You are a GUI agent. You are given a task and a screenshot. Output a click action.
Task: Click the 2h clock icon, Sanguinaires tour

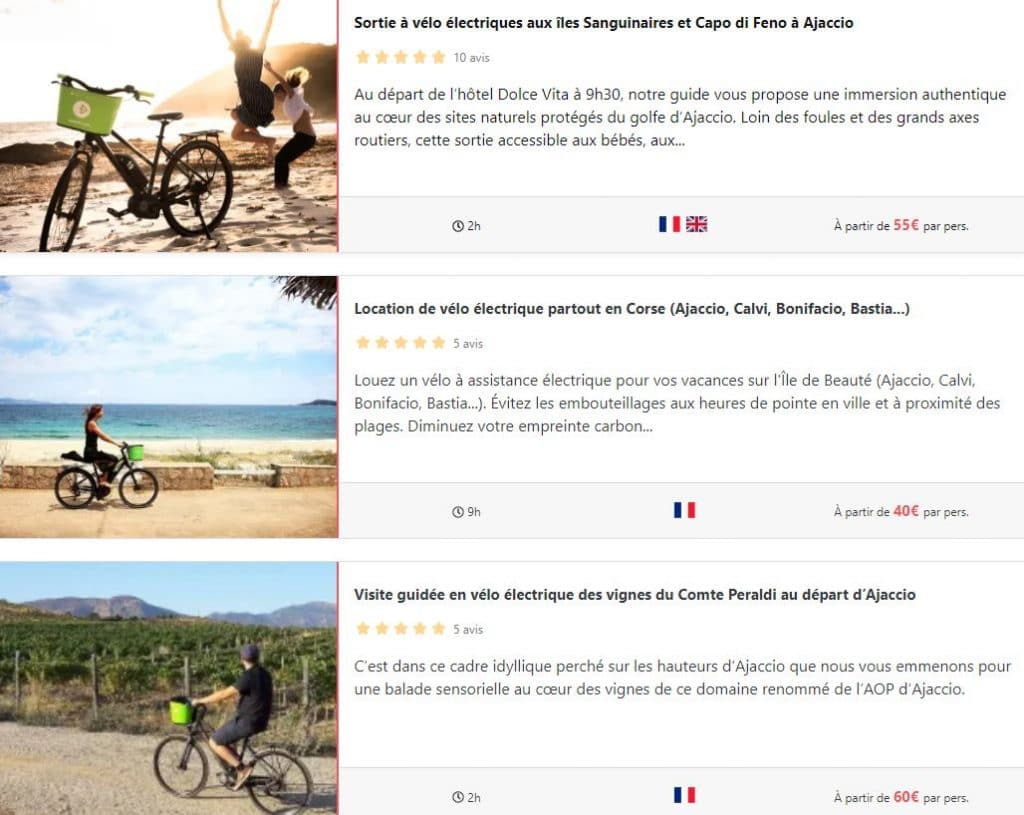[458, 226]
